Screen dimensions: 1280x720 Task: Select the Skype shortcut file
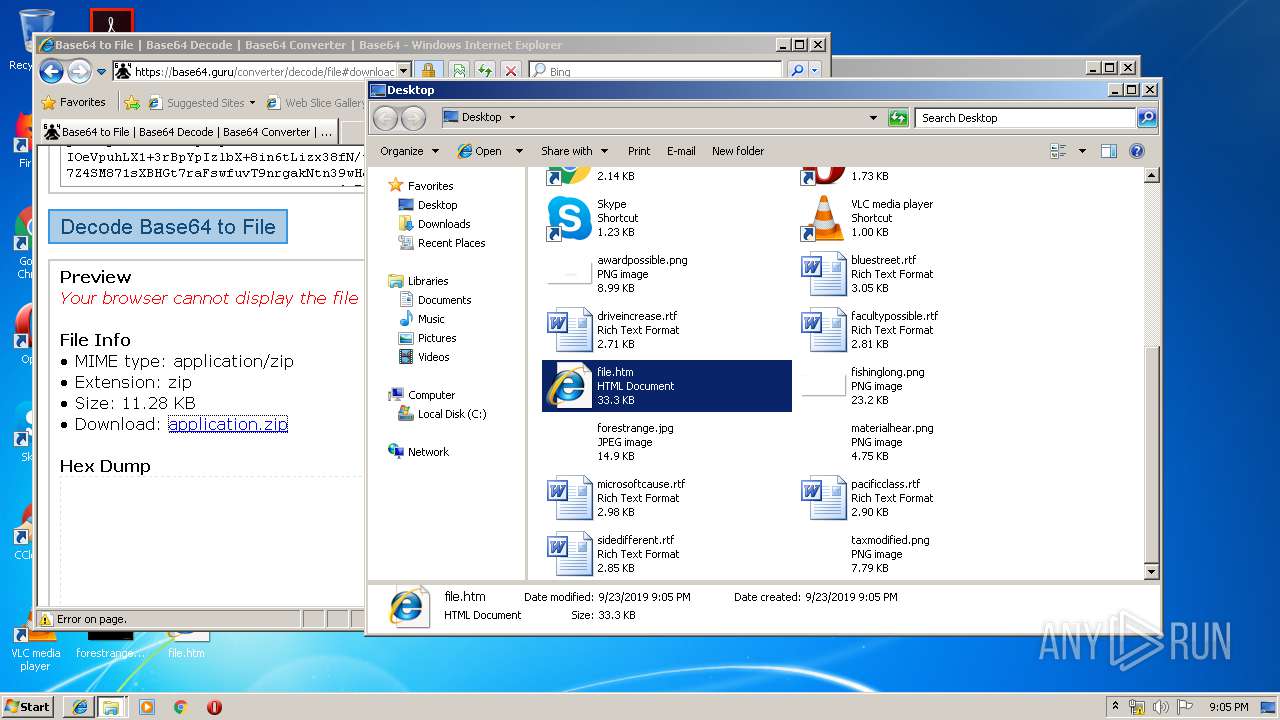(667, 218)
